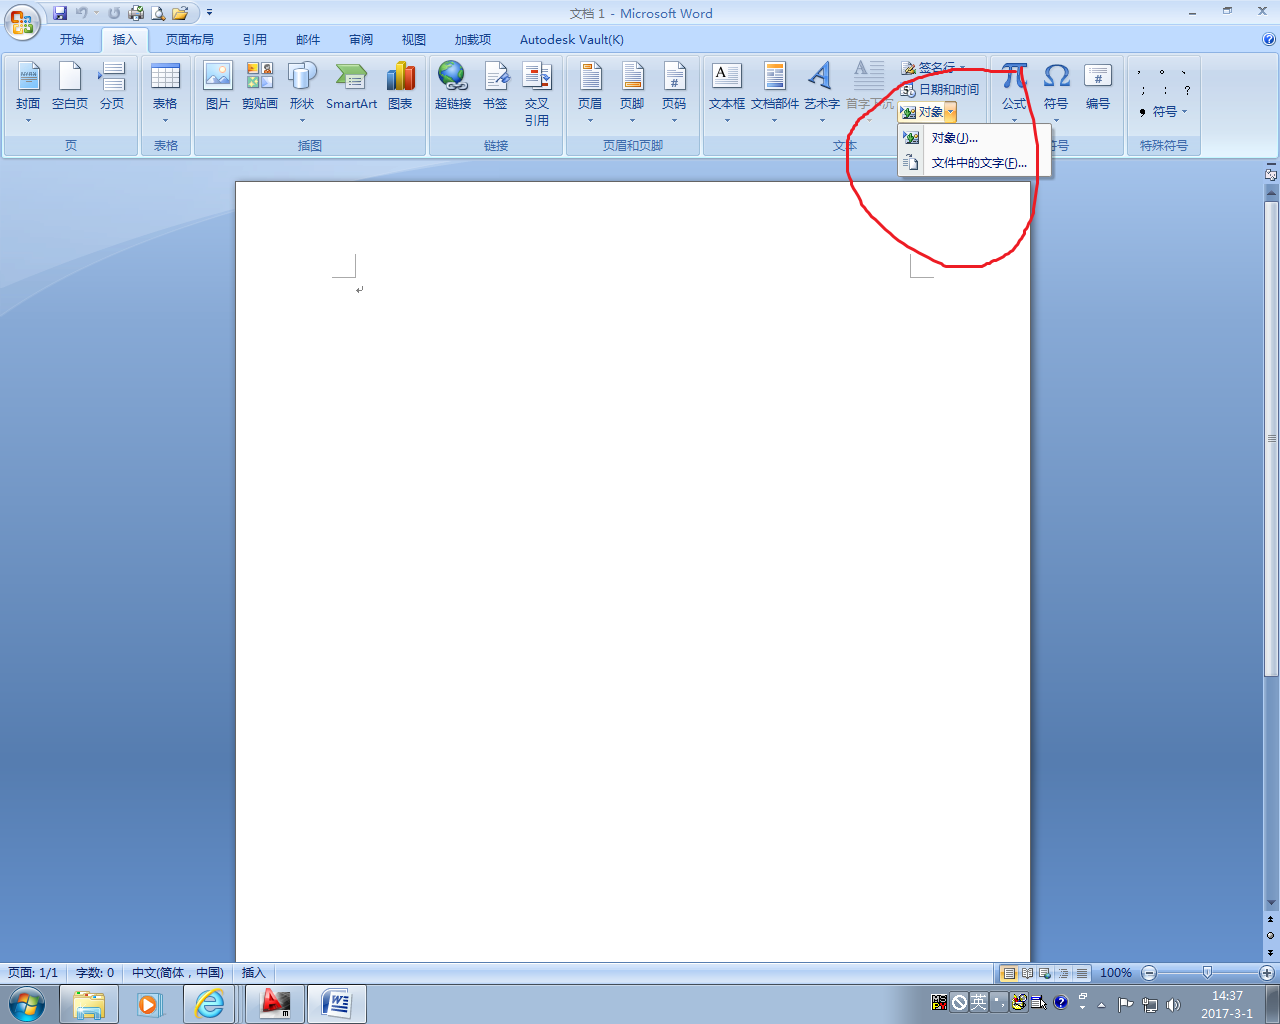
Task: Insert a chart (图表)
Action: pos(400,86)
